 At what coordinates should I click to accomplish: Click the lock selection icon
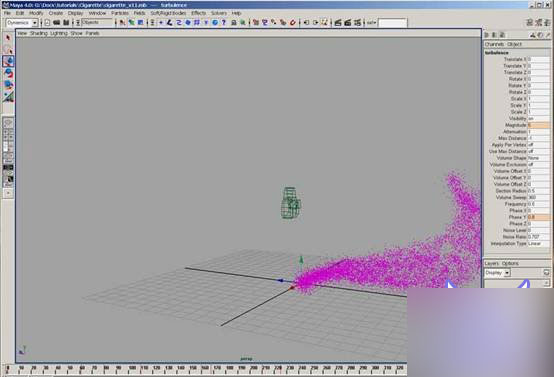point(234,23)
